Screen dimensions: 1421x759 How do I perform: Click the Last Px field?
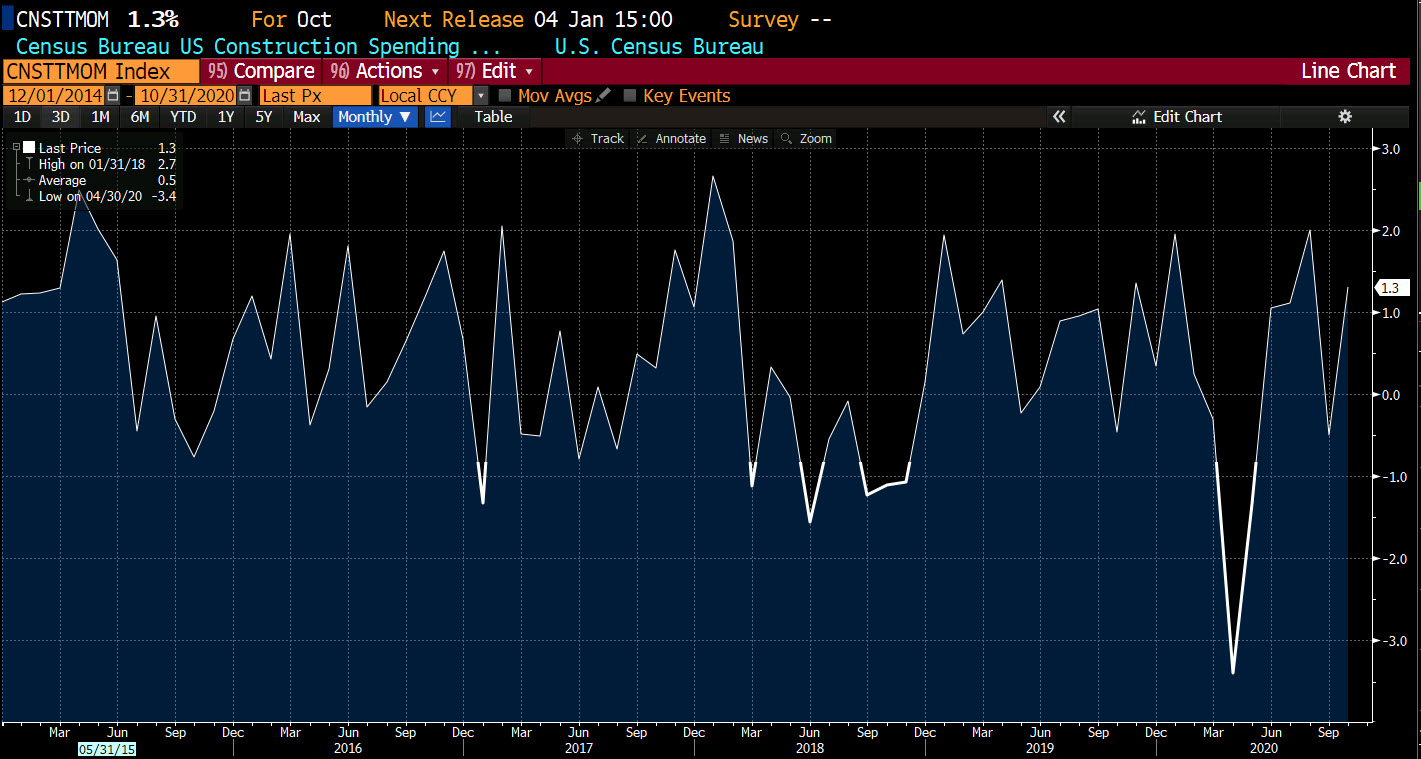(314, 96)
